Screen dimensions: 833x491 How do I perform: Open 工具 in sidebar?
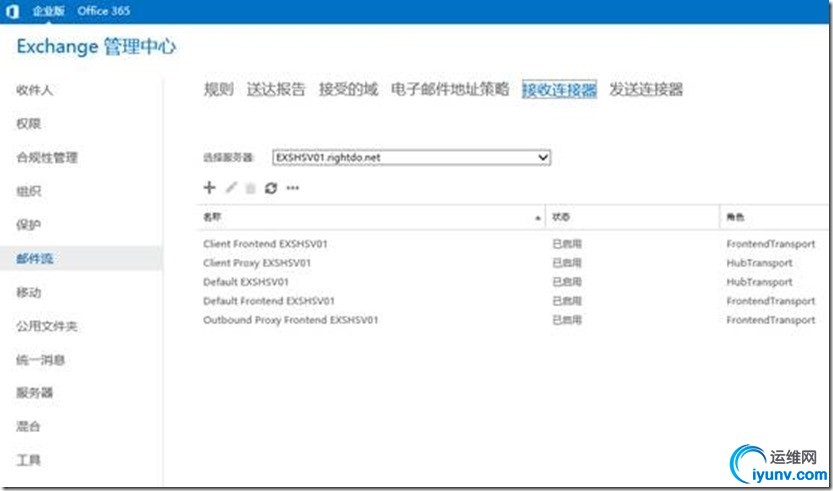(28, 460)
